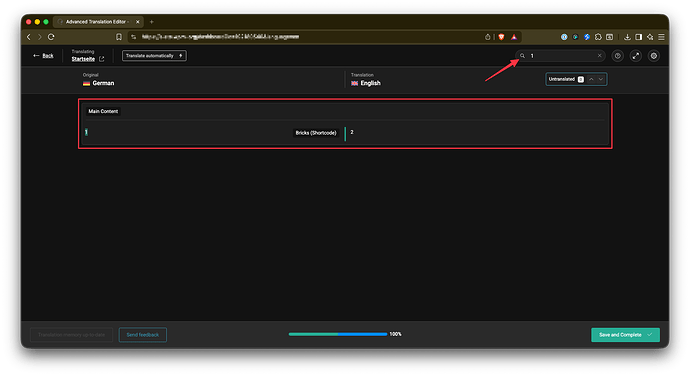The image size is (690, 375).
Task: Reload the current page
Action: [x=51, y=37]
